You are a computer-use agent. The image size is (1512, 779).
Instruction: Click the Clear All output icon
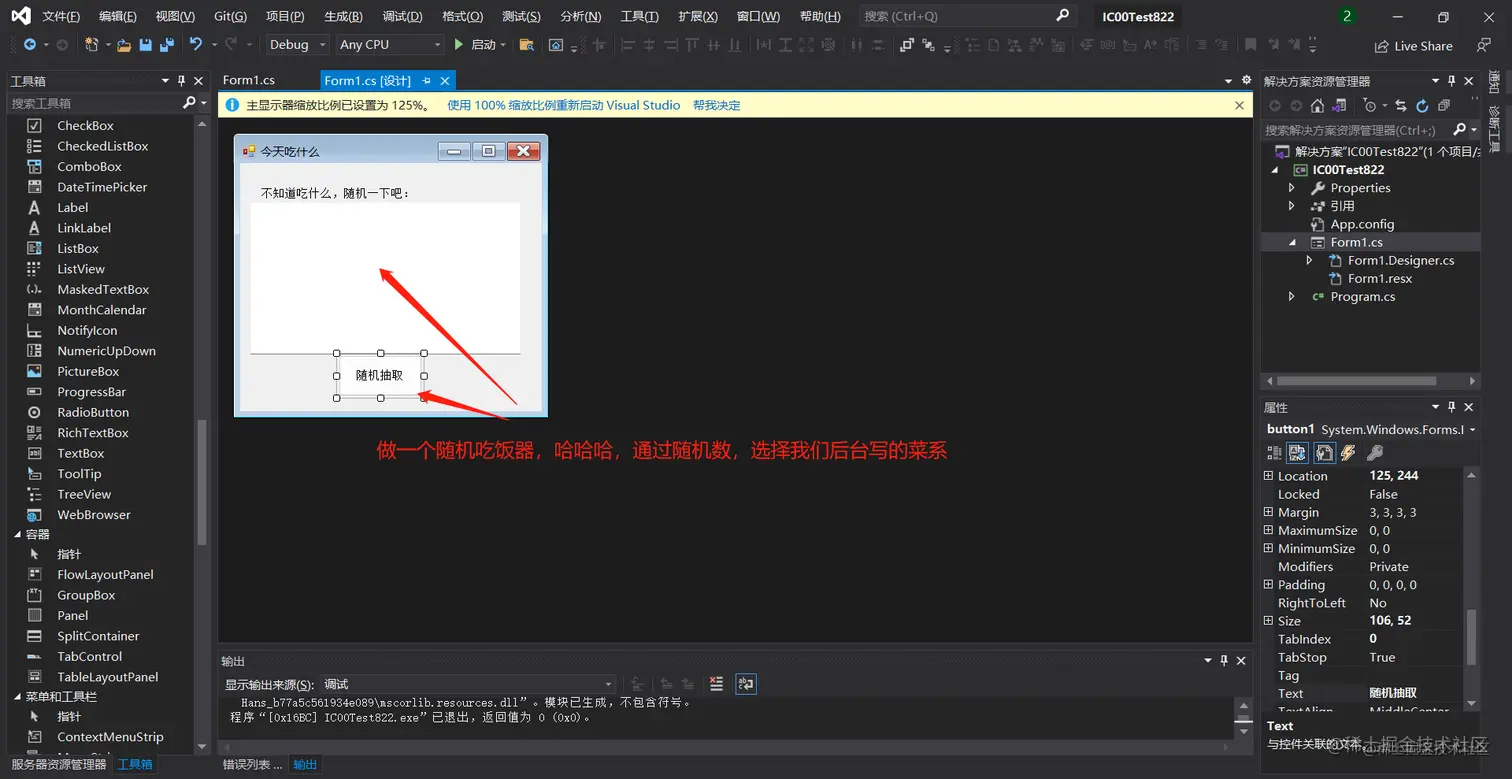click(x=716, y=684)
